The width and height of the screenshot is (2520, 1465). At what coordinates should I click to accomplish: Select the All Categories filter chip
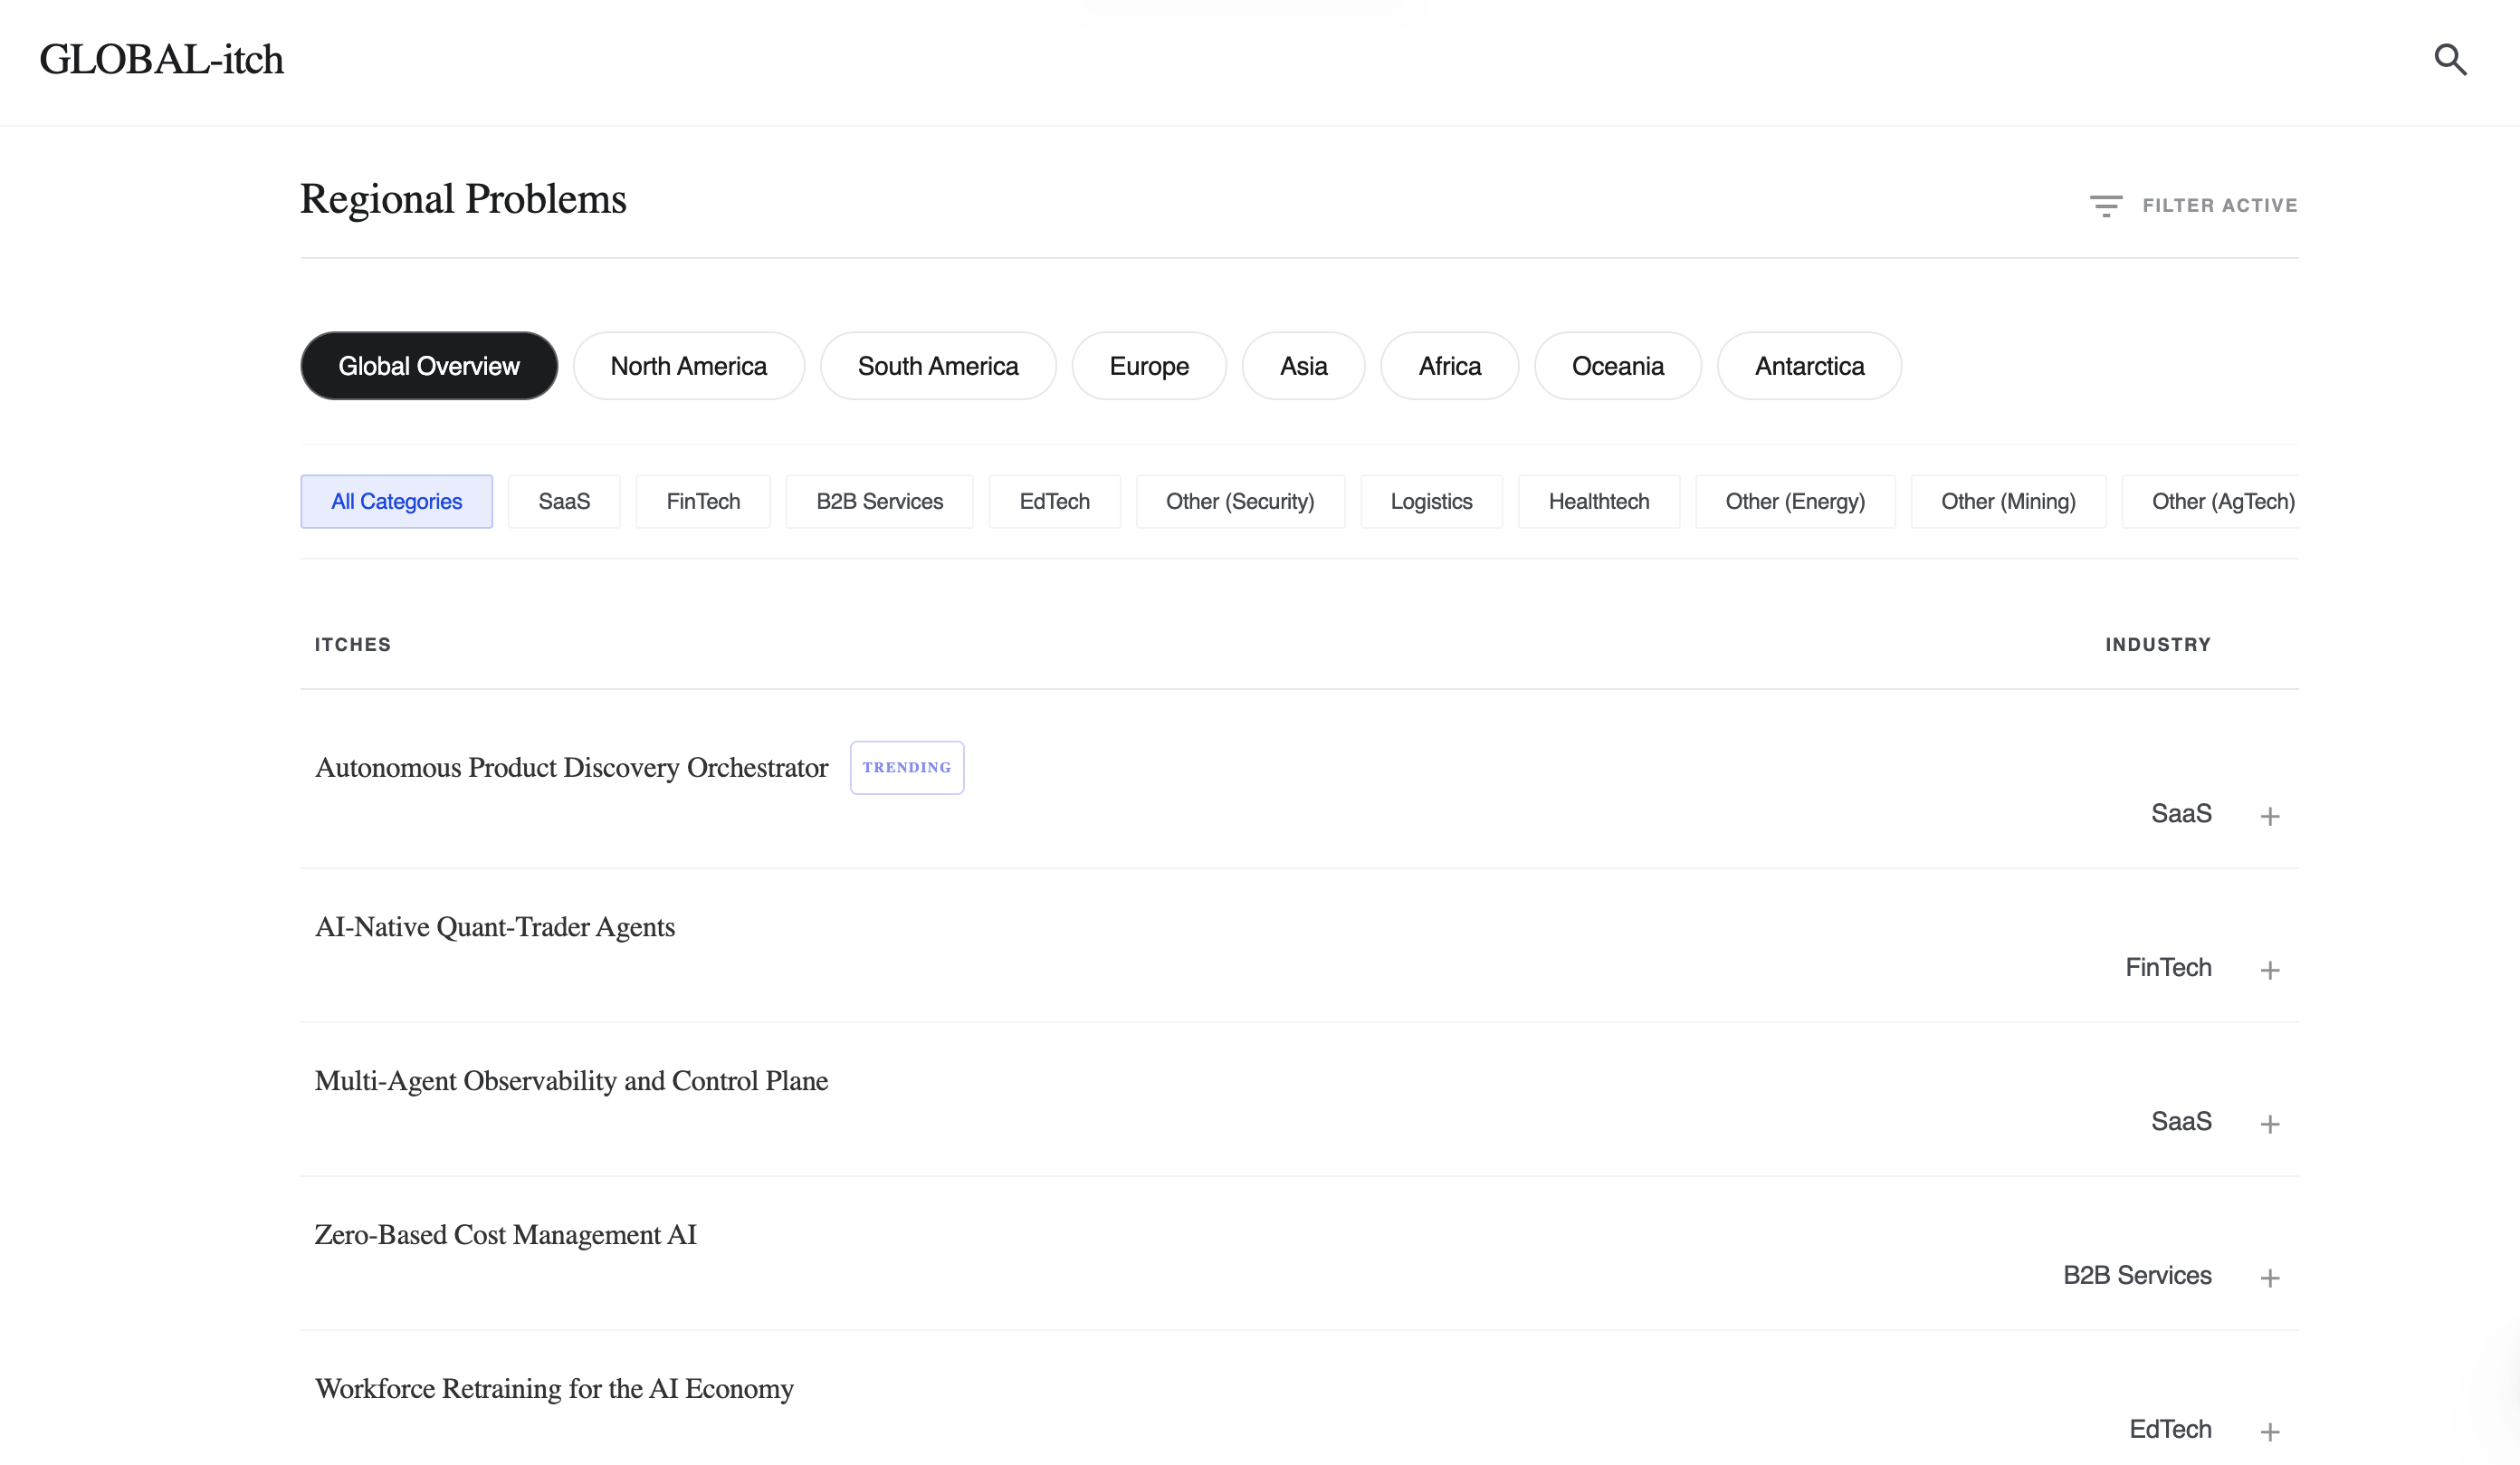pos(396,501)
